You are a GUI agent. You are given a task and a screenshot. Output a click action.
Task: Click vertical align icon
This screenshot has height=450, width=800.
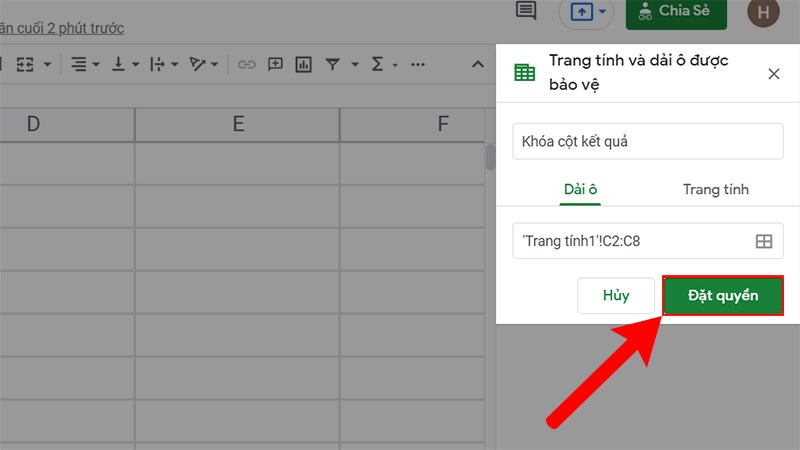click(x=118, y=64)
